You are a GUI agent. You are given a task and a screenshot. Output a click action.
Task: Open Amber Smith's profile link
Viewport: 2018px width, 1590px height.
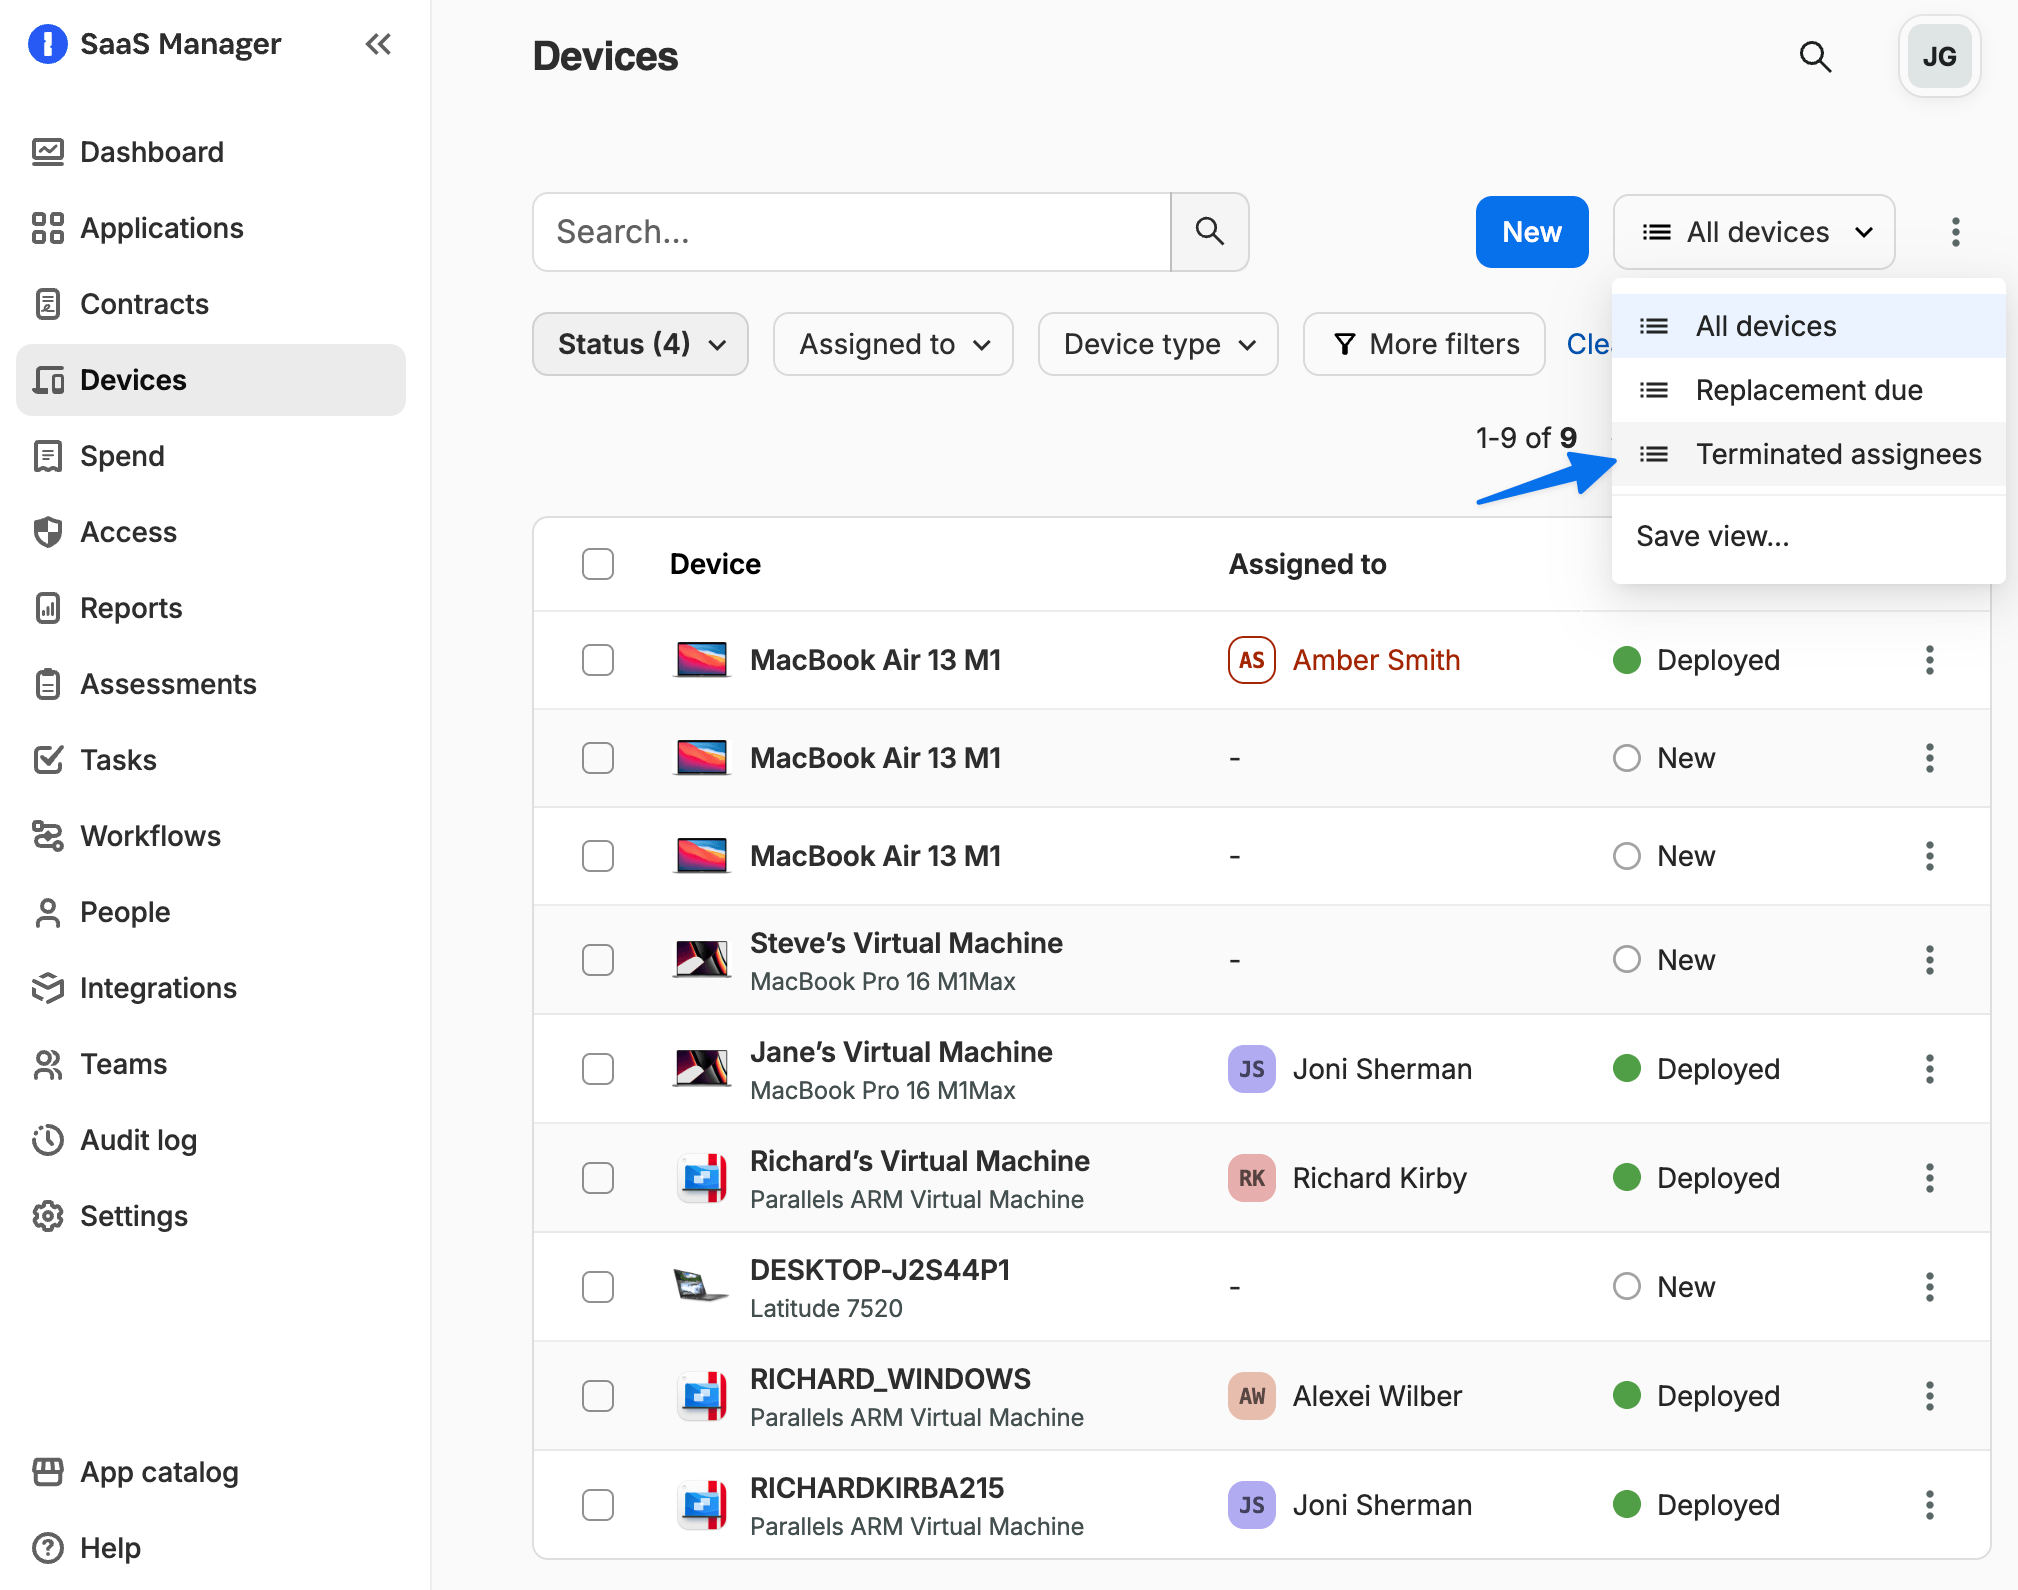tap(1376, 660)
